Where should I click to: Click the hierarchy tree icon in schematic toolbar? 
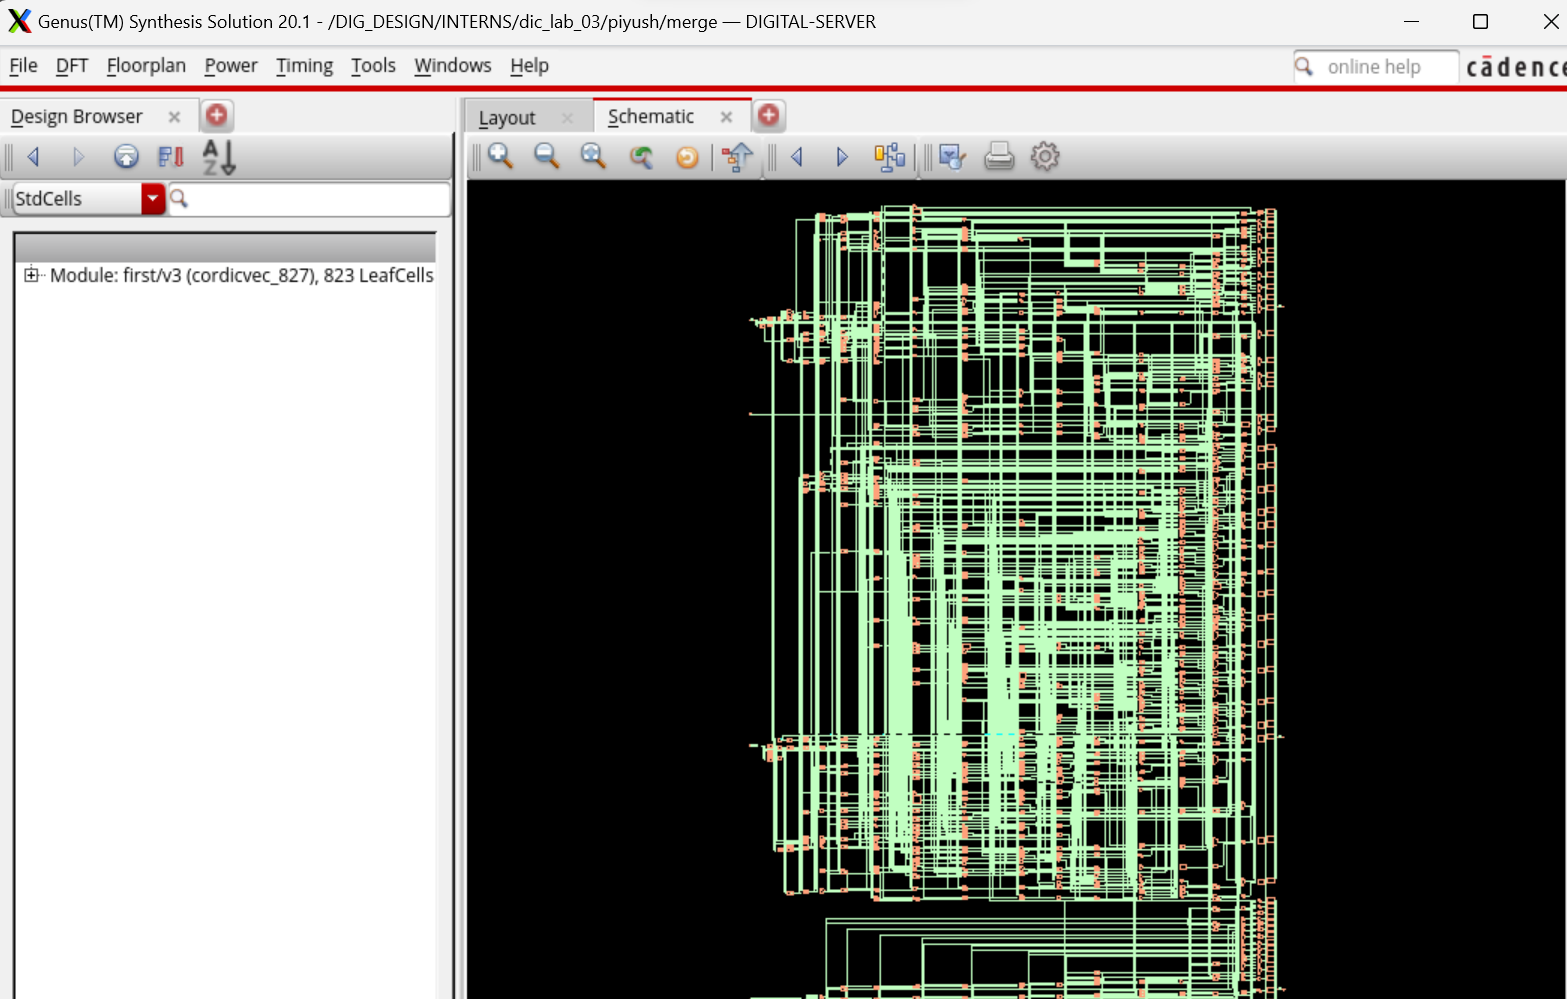point(889,157)
